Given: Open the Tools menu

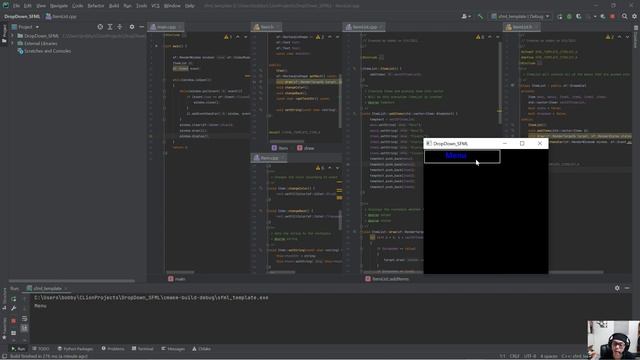Looking at the screenshot, I should pyautogui.click(x=142, y=6).
